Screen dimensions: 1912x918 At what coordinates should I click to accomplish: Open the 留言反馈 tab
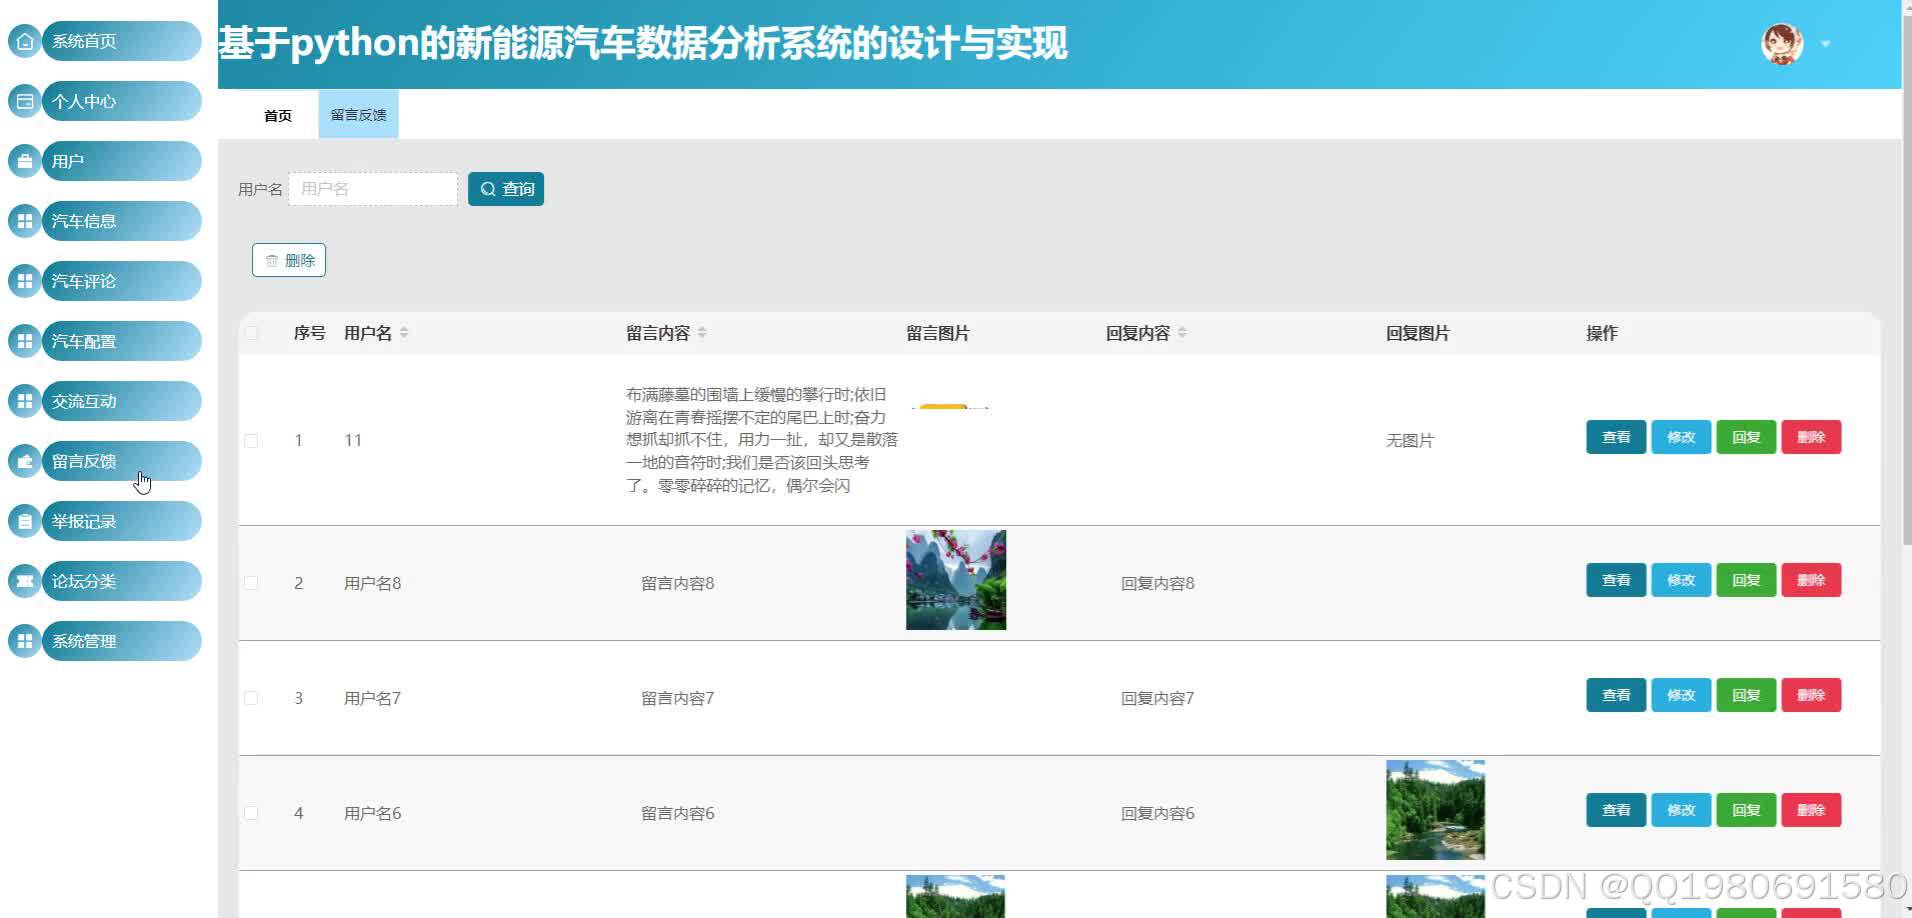tap(357, 114)
